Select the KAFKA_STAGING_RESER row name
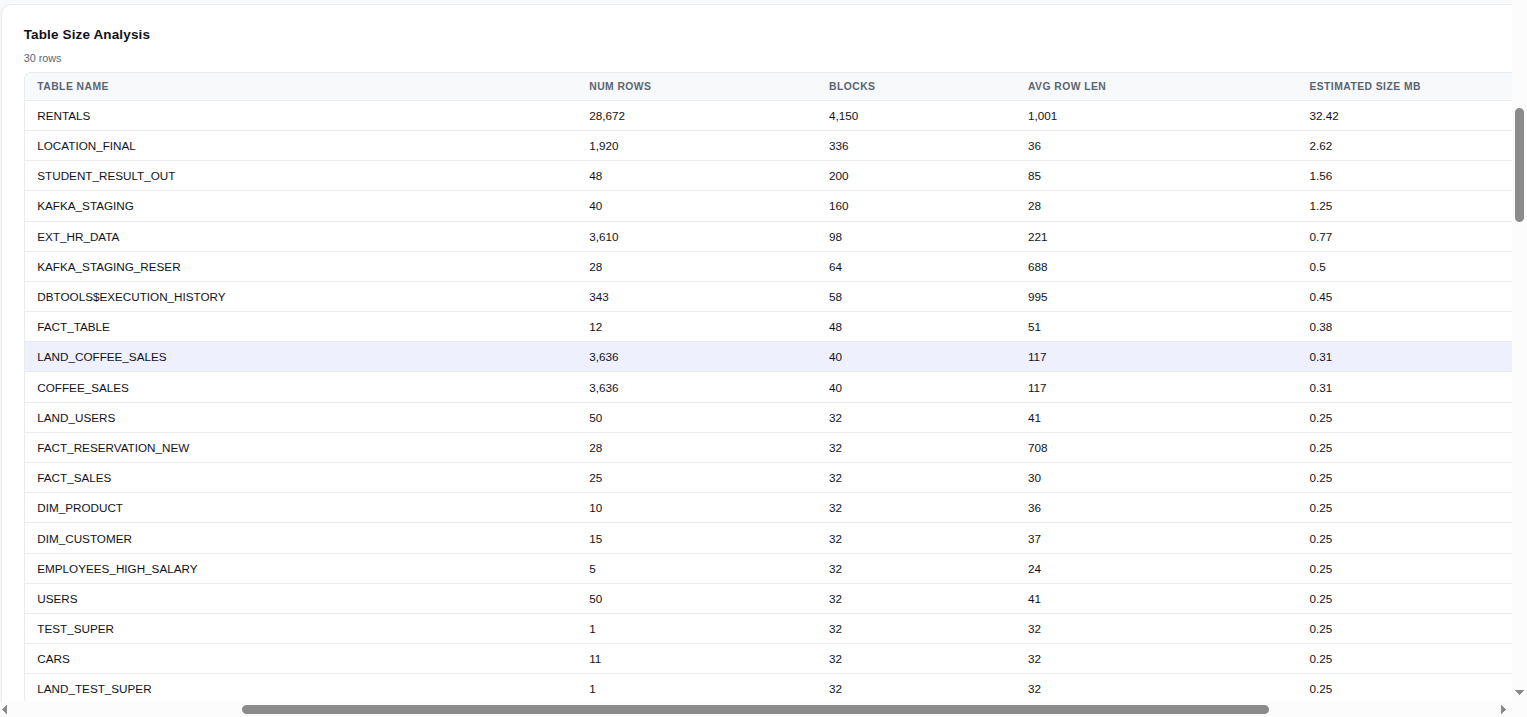The width and height of the screenshot is (1527, 717). point(109,267)
